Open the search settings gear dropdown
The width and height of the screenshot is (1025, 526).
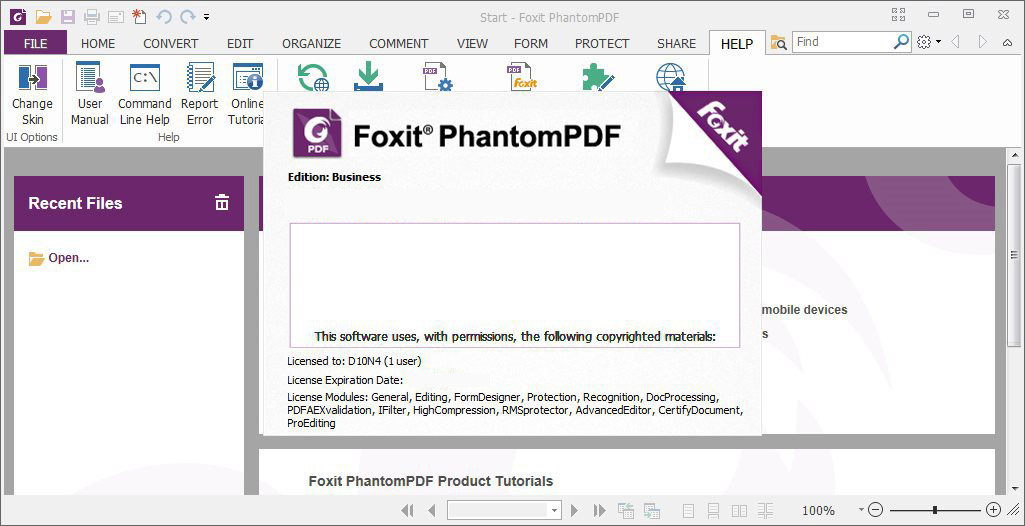coord(929,42)
